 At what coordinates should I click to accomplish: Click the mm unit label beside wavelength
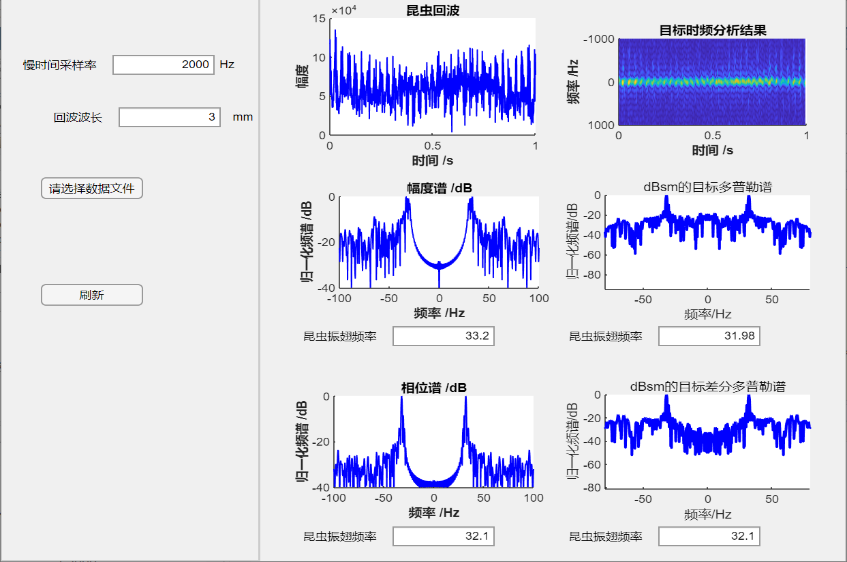[x=243, y=117]
